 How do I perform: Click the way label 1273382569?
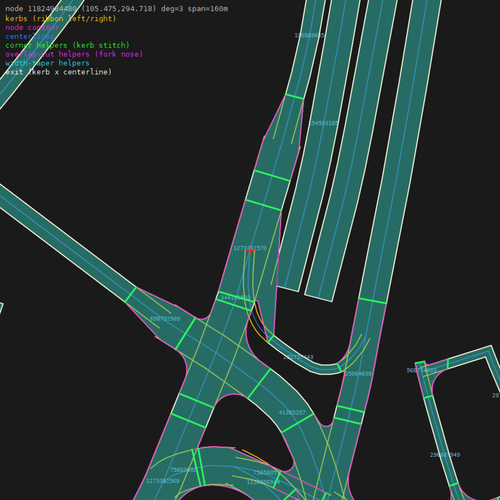[x=163, y=481]
